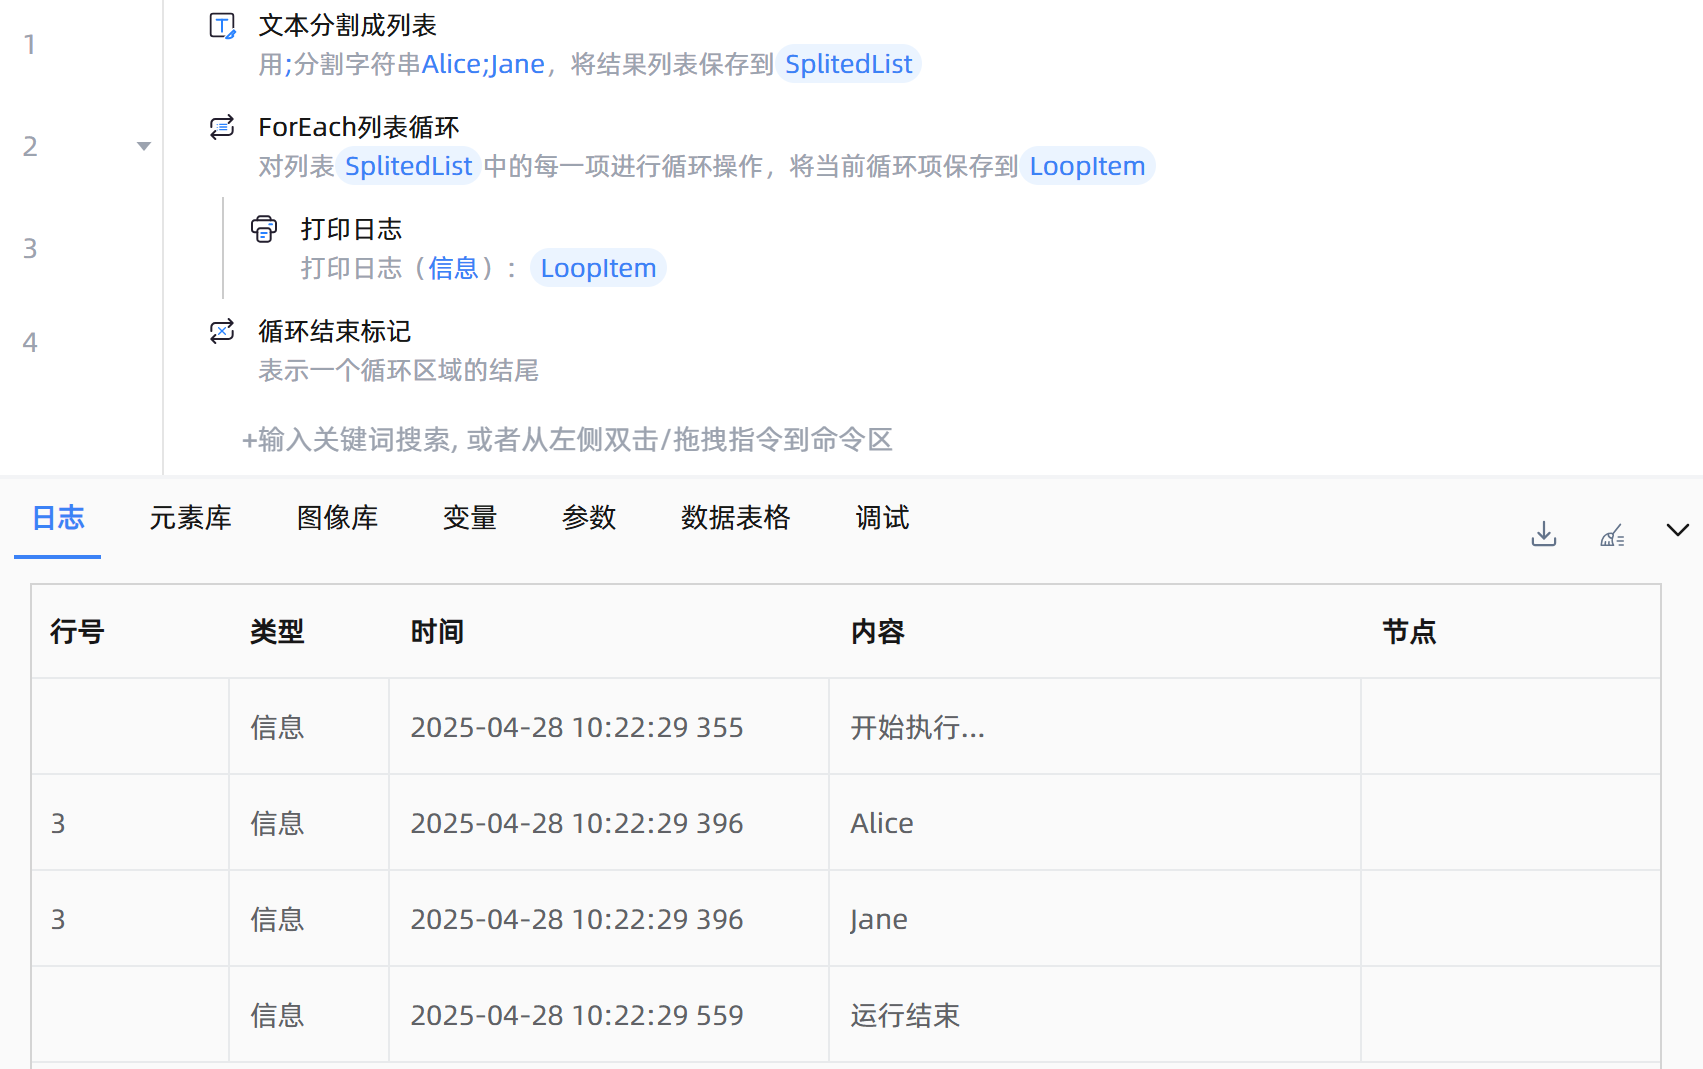1703x1069 pixels.
Task: Open the 图像库 tab
Action: click(x=337, y=518)
